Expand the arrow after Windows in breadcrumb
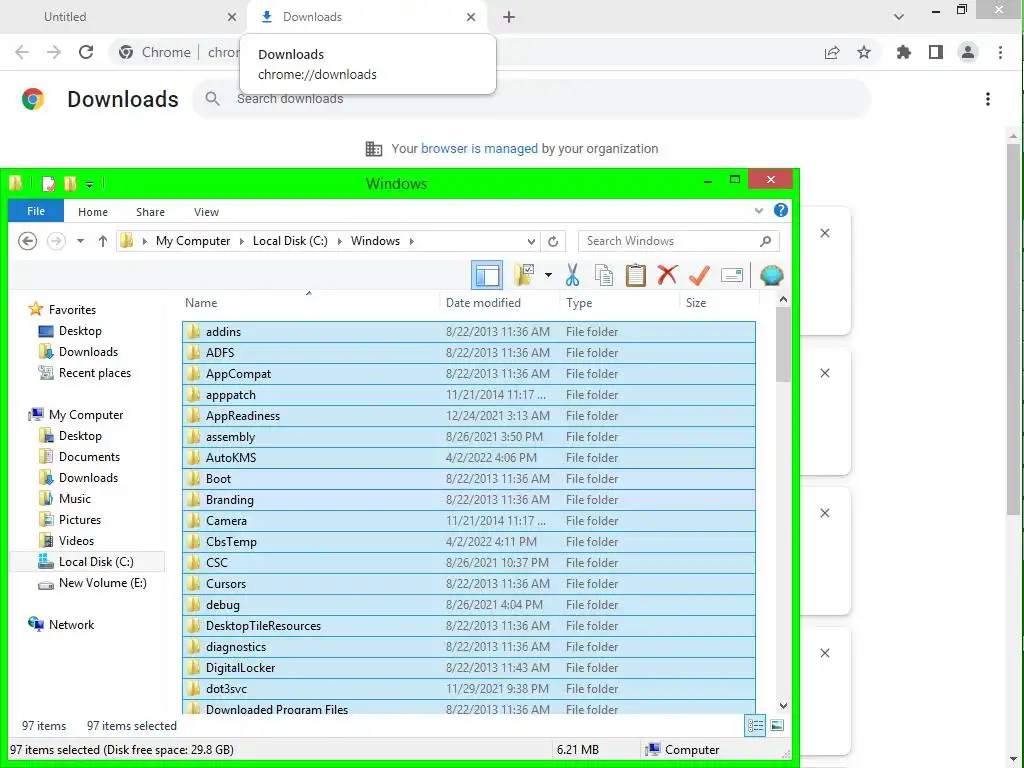 pos(411,241)
